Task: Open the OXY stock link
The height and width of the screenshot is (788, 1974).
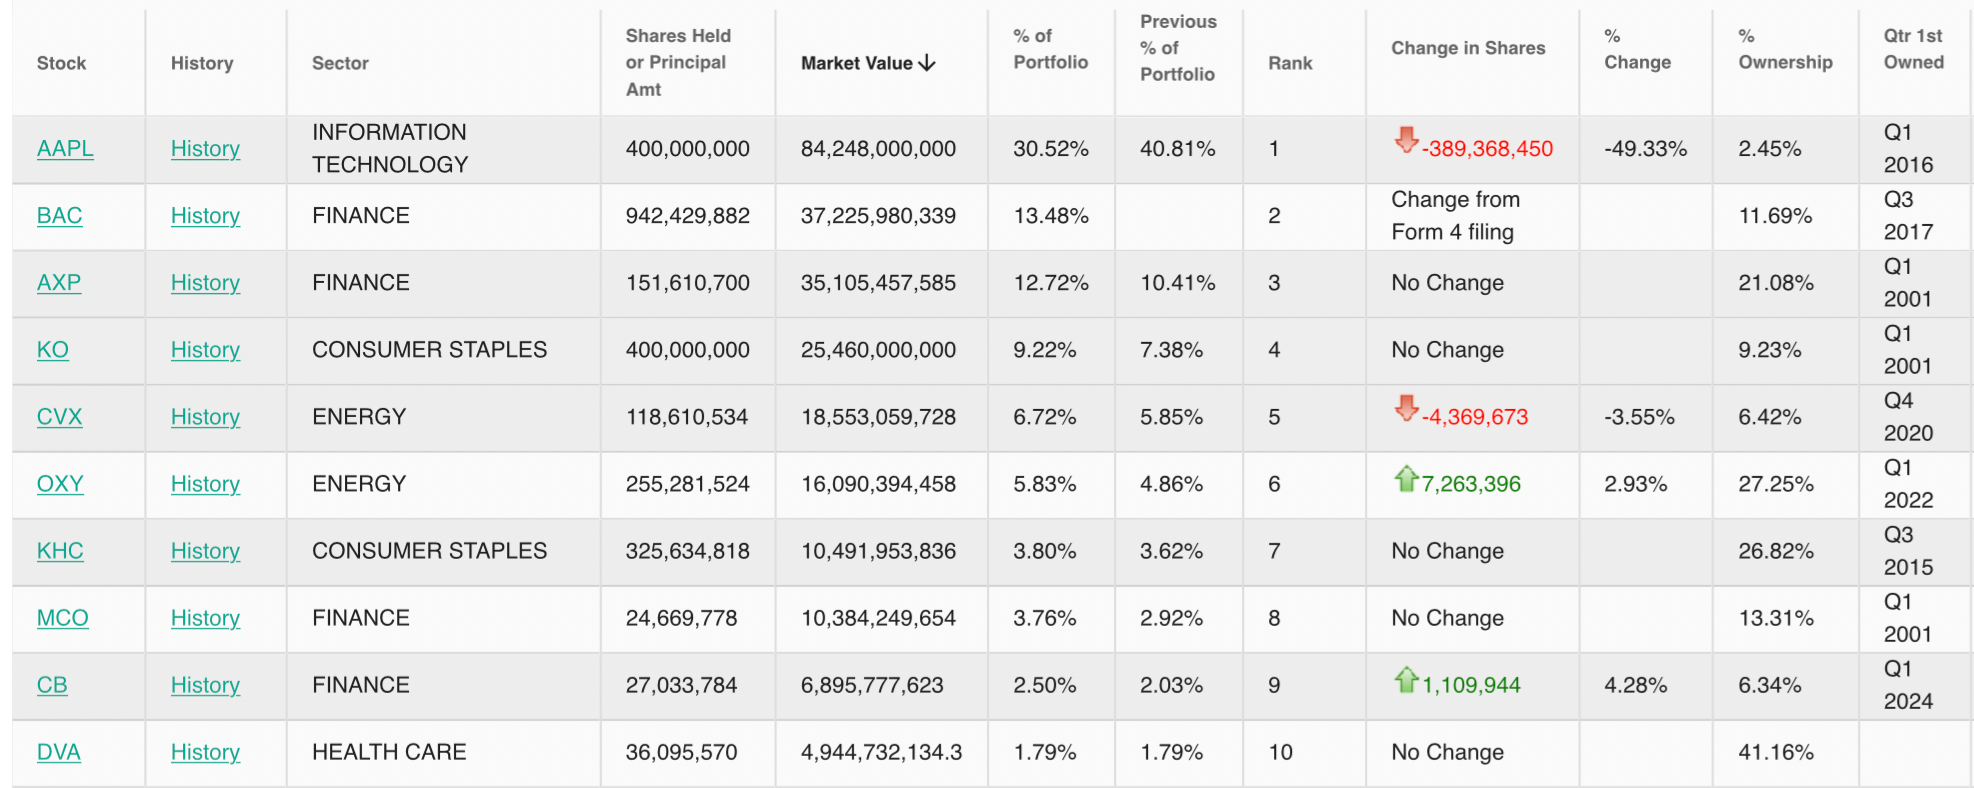Action: (60, 484)
